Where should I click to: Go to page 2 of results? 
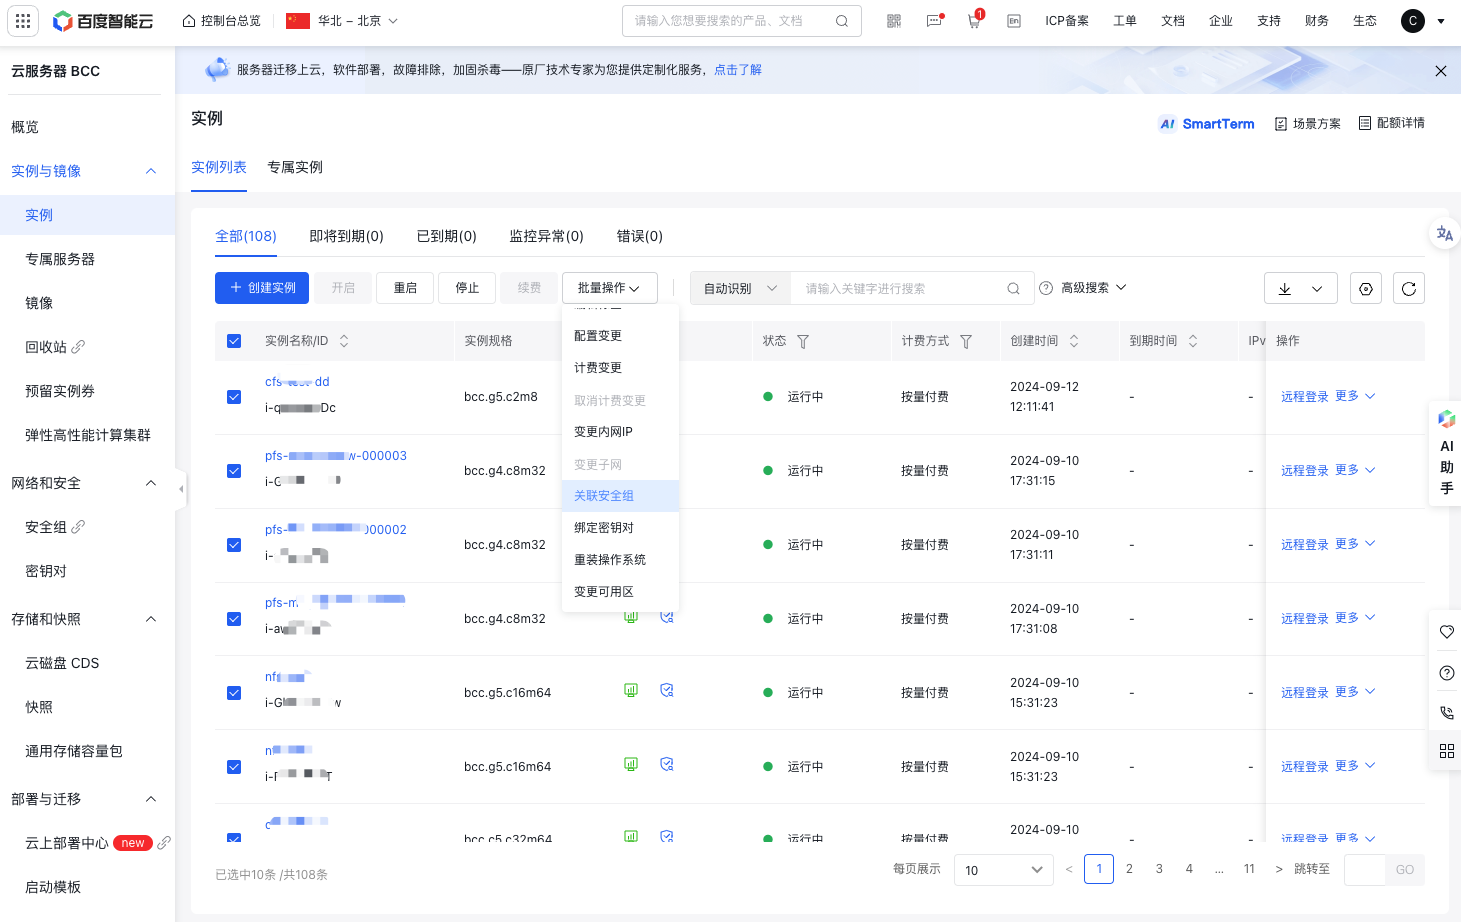tap(1129, 869)
